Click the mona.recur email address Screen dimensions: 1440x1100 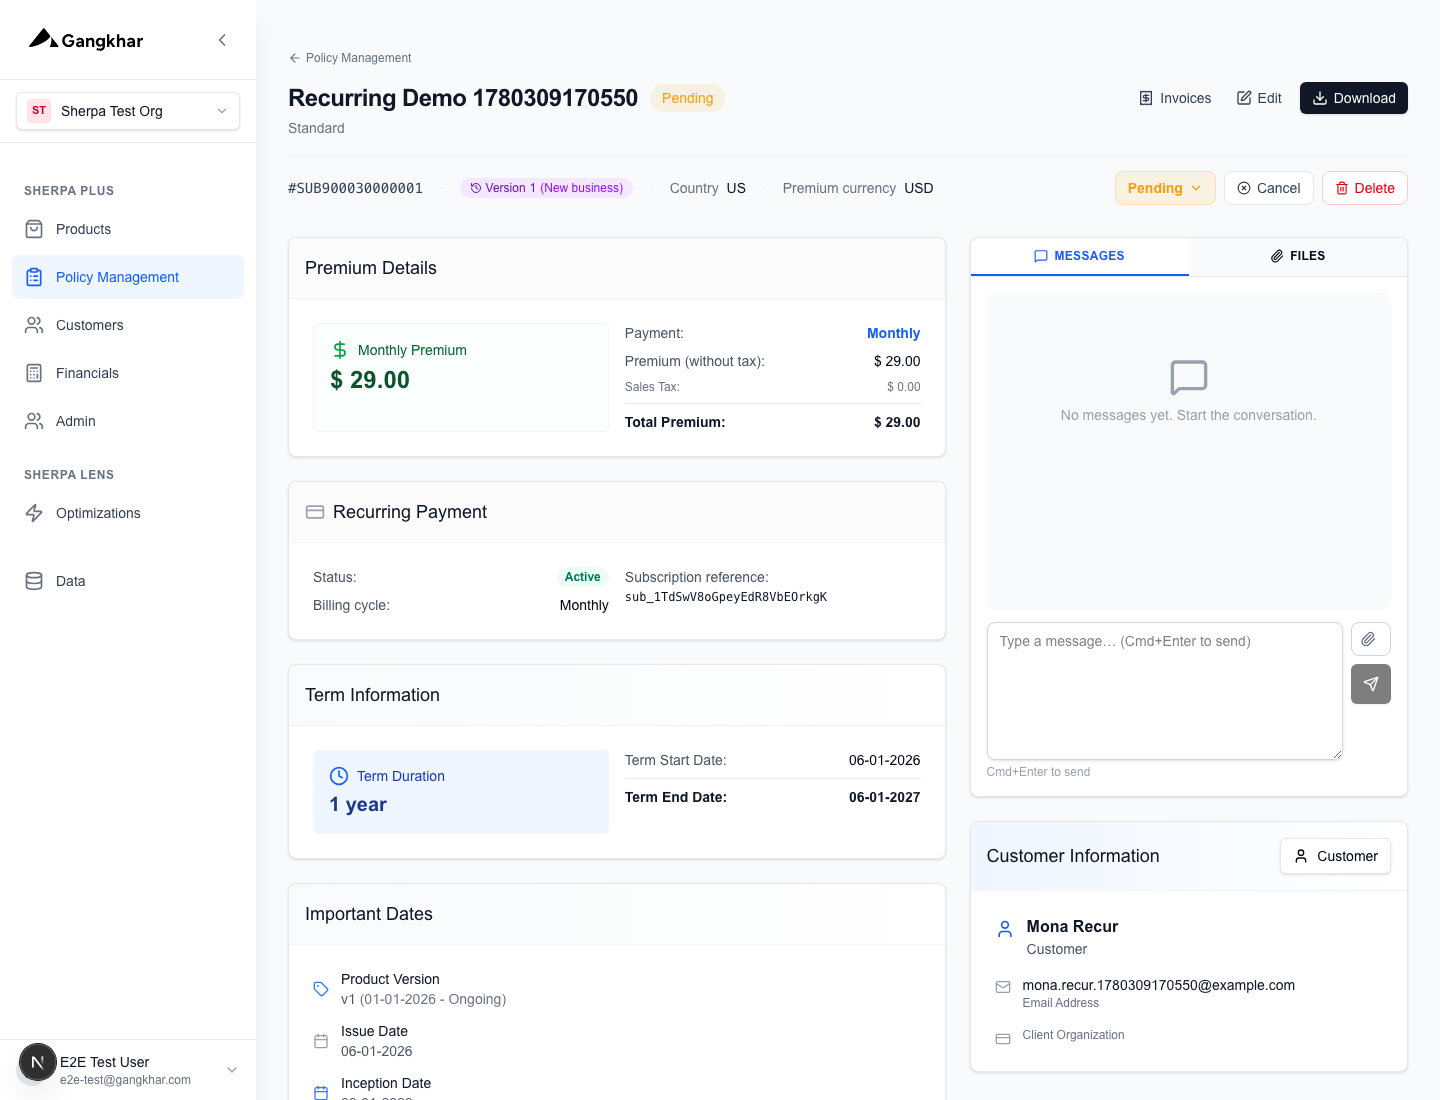[x=1158, y=985]
